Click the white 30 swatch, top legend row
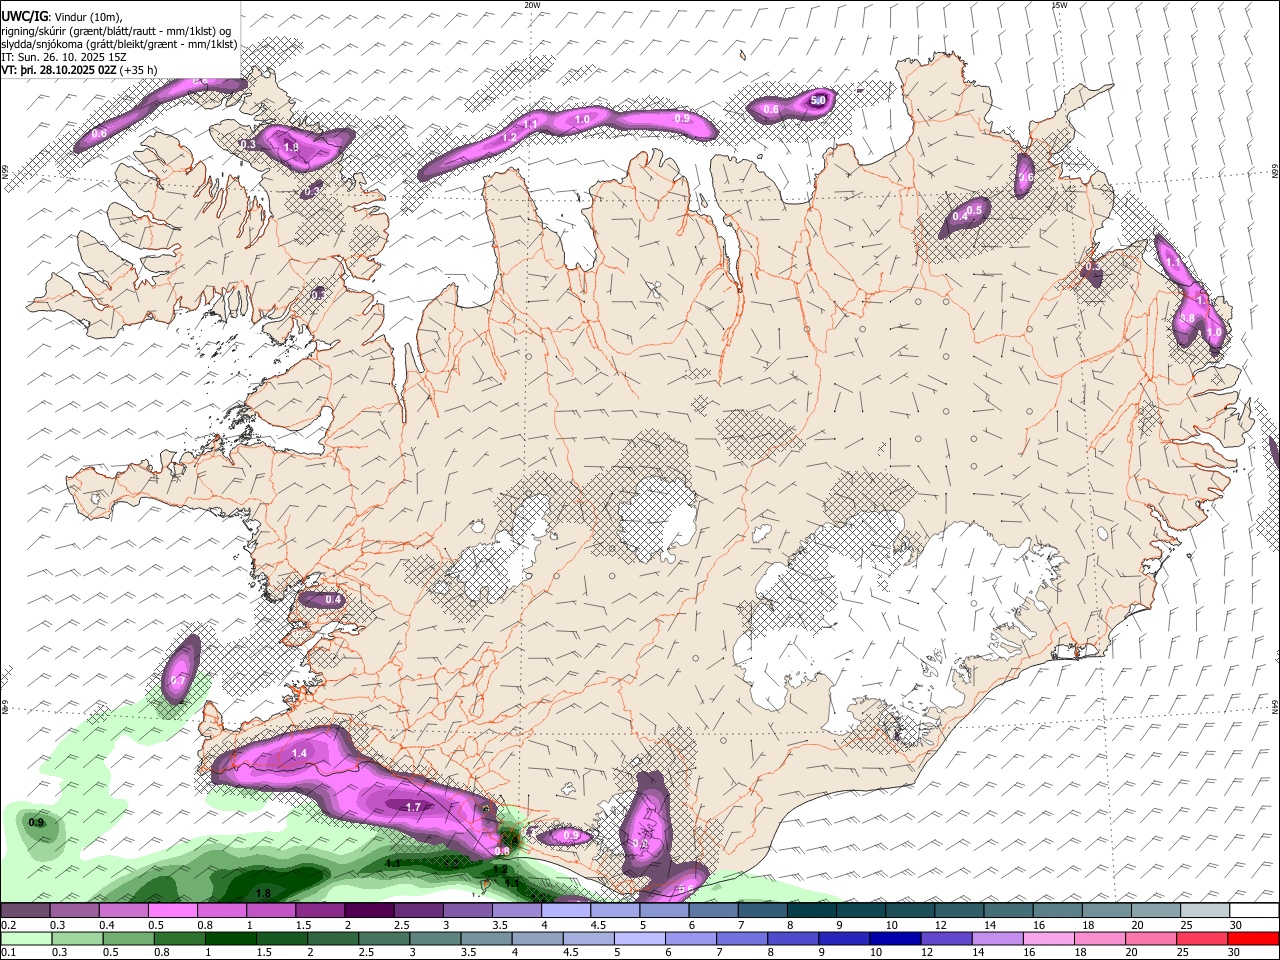 point(1255,910)
